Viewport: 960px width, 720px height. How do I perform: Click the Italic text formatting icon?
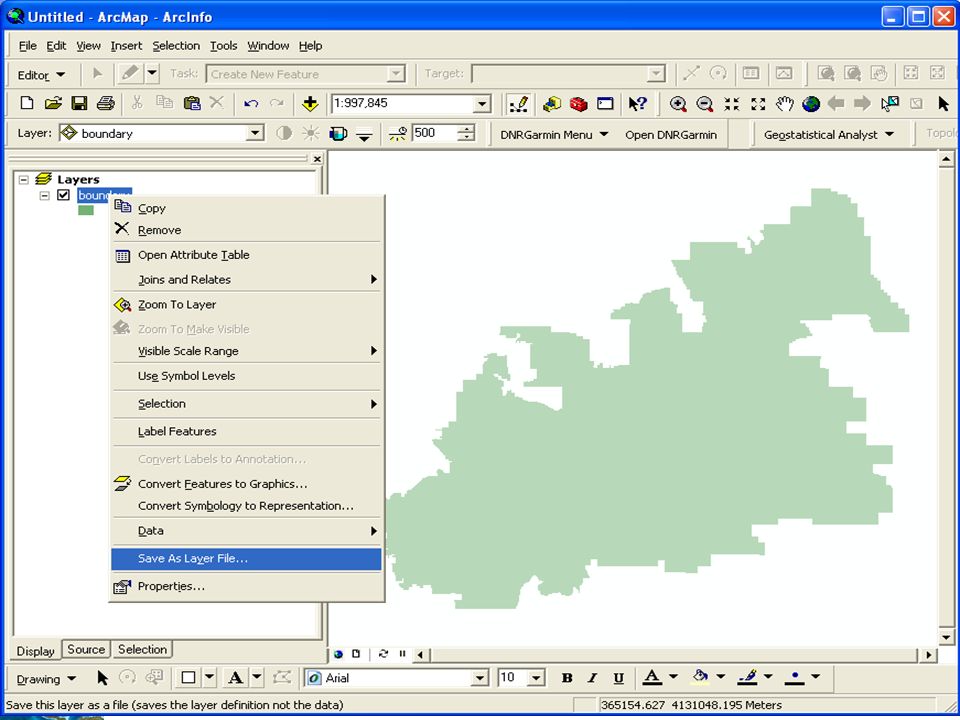pos(592,678)
